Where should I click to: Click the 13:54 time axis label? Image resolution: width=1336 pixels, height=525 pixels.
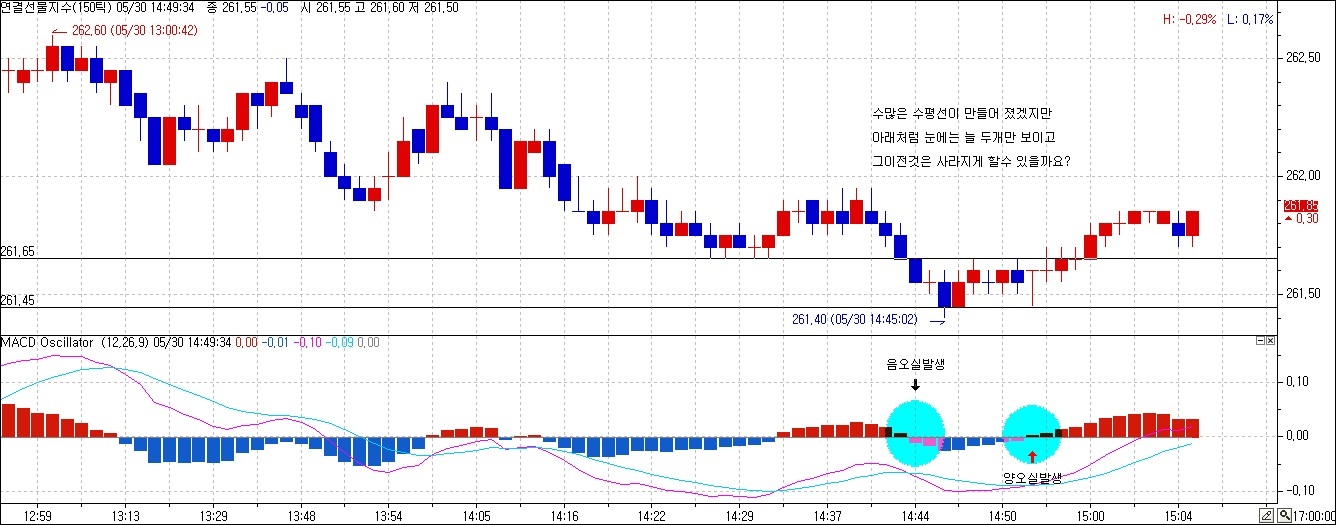(388, 516)
